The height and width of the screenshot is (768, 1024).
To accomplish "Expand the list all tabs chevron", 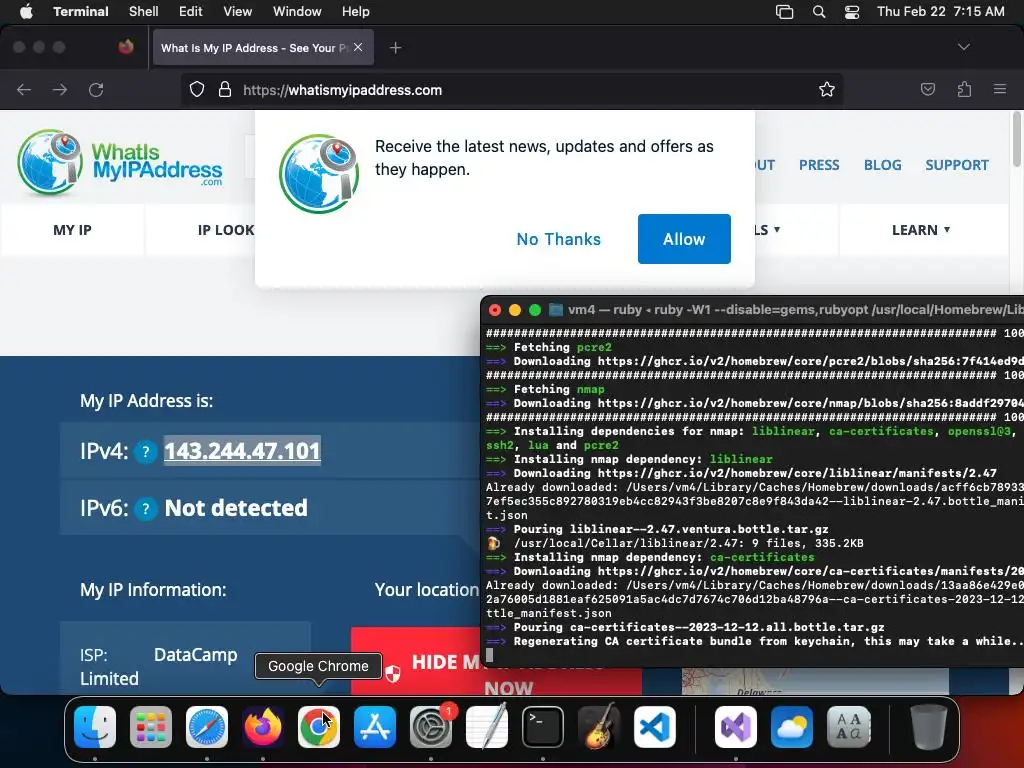I will (963, 47).
